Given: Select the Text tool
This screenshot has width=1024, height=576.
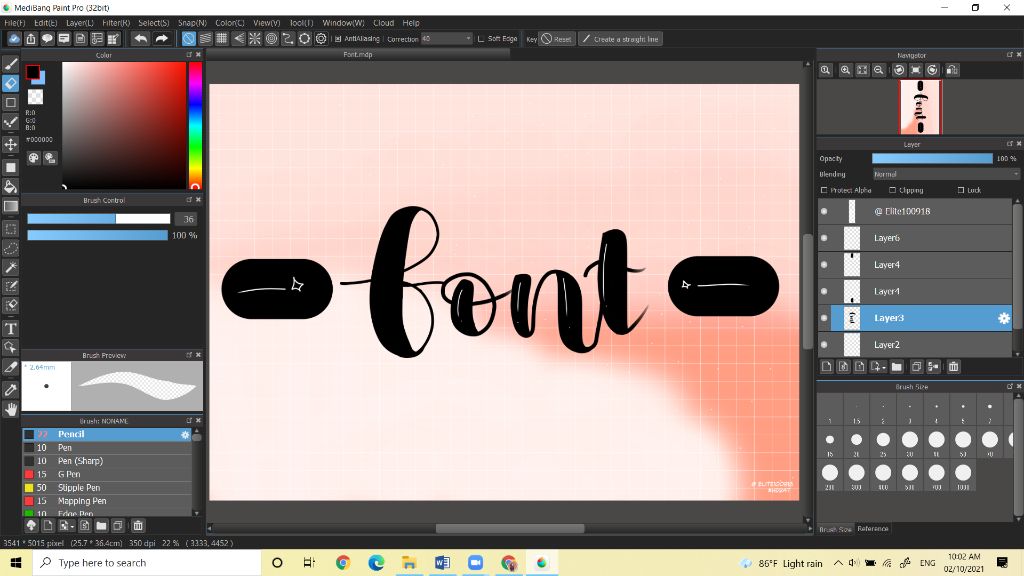Looking at the screenshot, I should (x=10, y=328).
